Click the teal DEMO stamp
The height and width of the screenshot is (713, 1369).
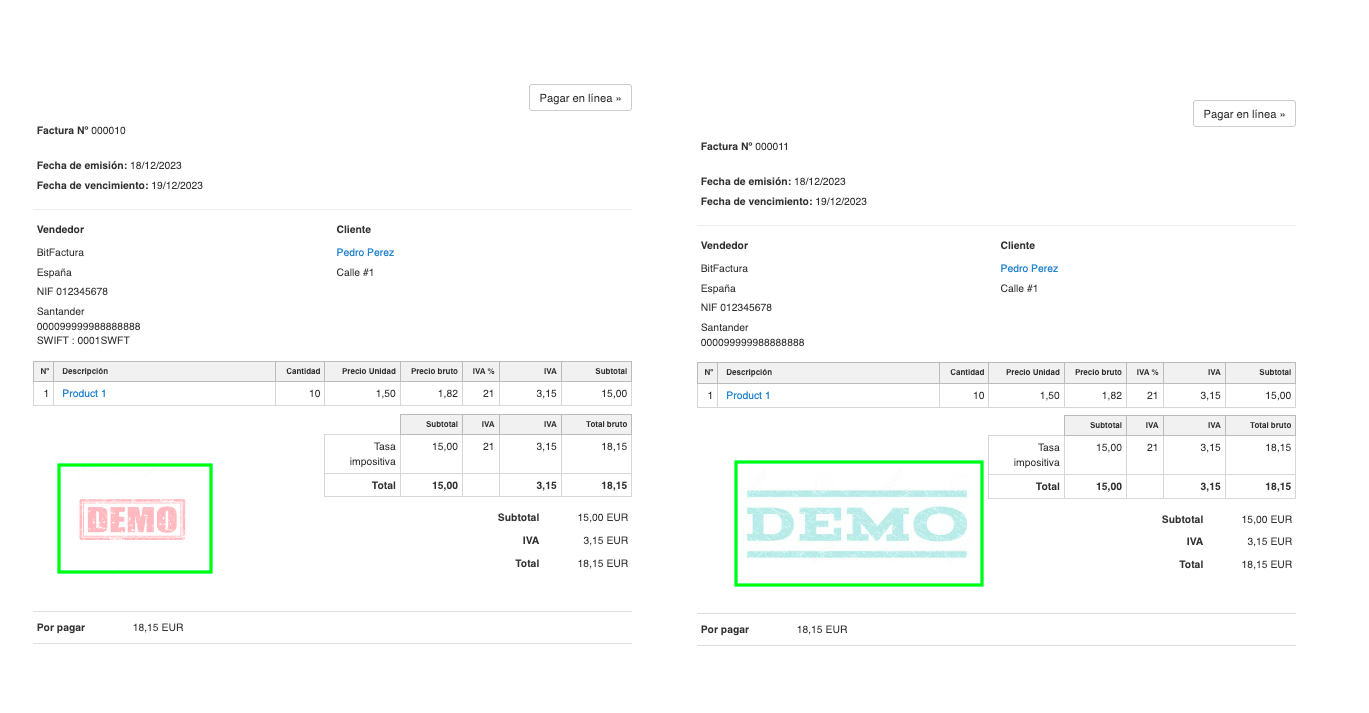(857, 524)
